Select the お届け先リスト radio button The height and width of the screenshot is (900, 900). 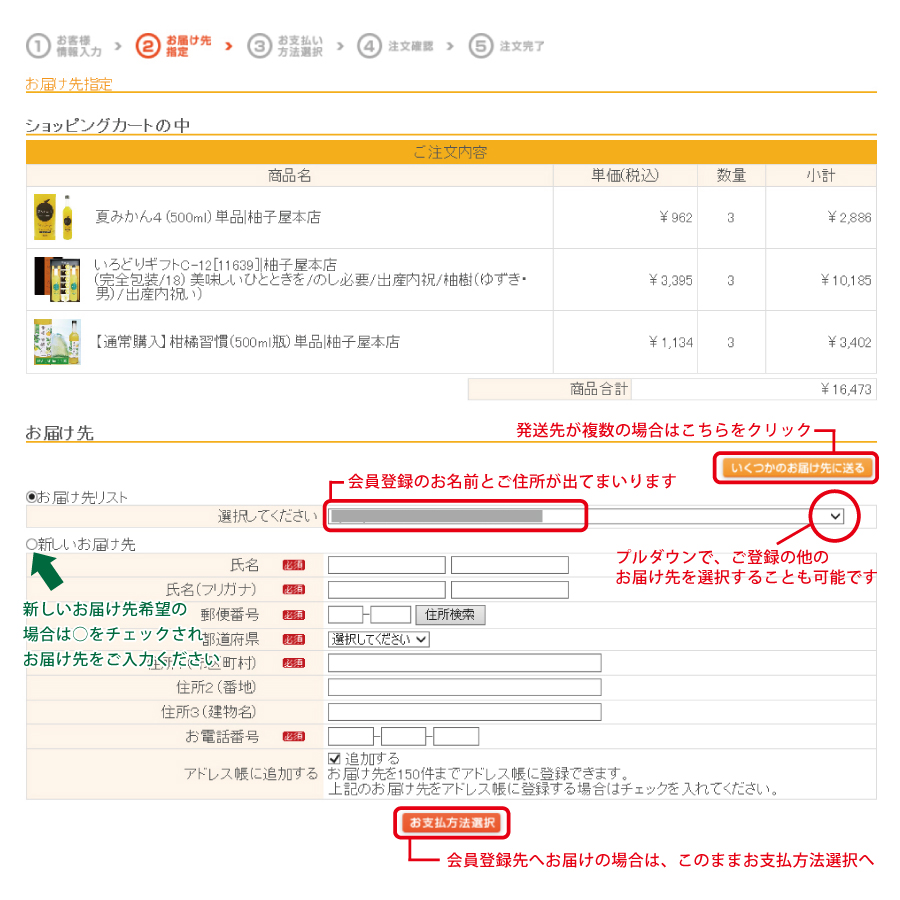pos(32,497)
